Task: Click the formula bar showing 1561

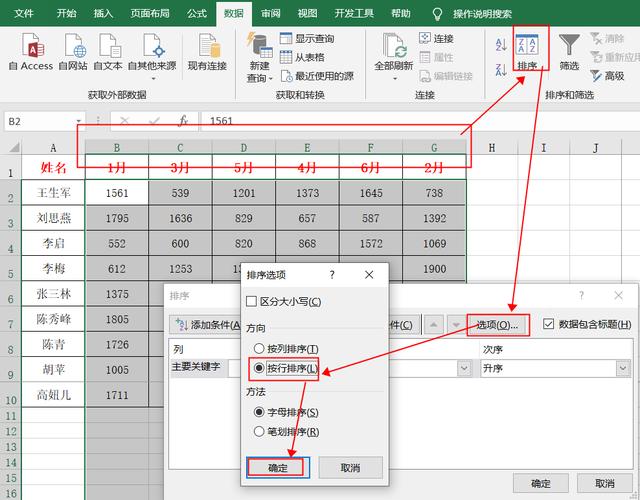Action: 330,121
